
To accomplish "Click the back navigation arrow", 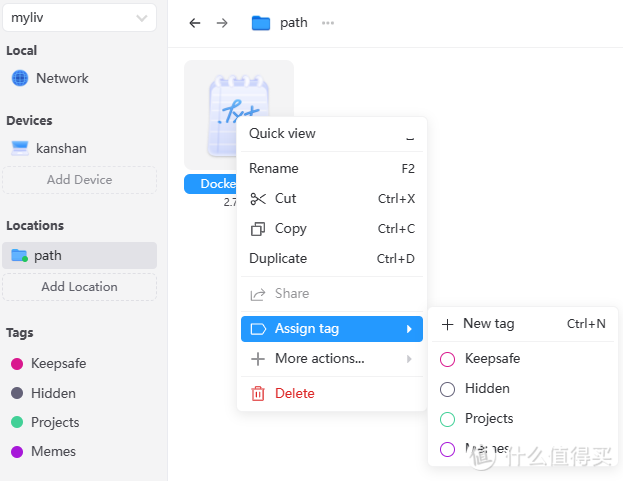I will click(195, 23).
